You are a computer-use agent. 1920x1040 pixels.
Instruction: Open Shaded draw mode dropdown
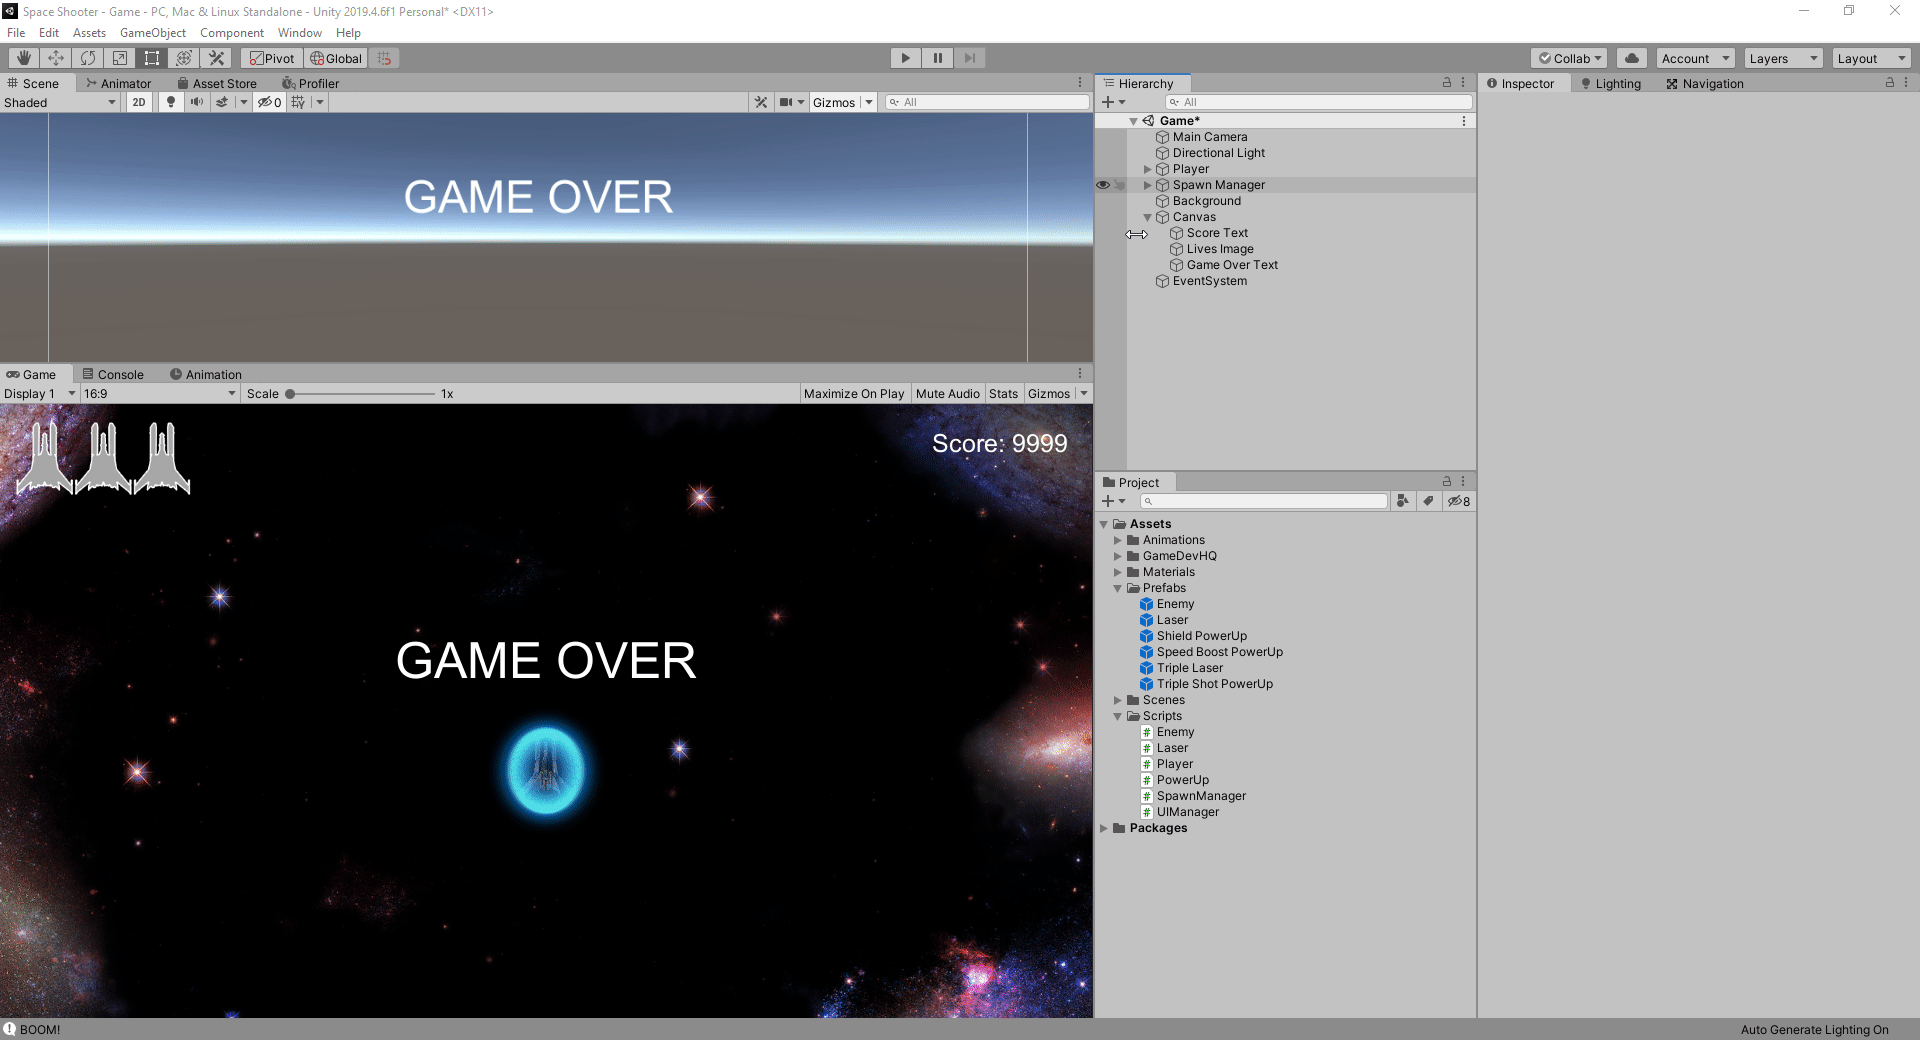(60, 102)
